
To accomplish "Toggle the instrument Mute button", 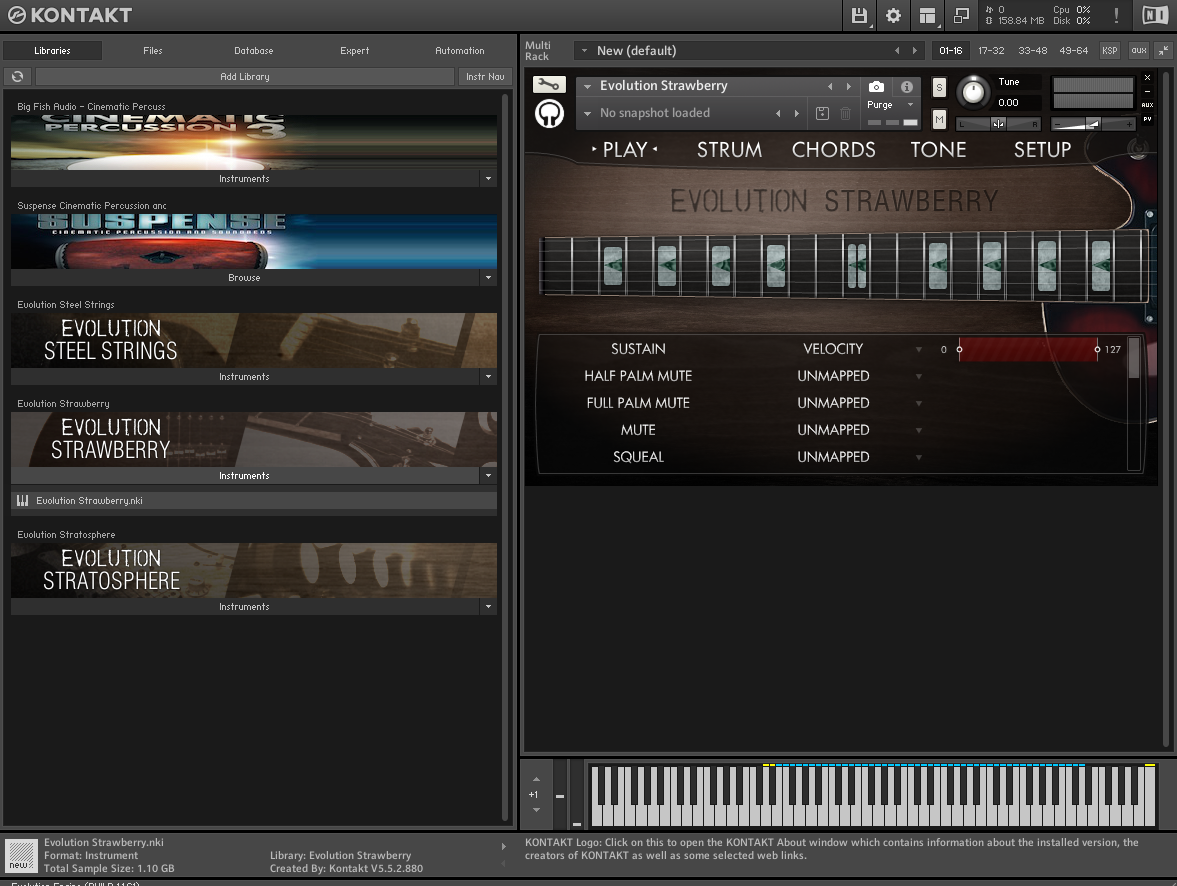I will point(939,119).
